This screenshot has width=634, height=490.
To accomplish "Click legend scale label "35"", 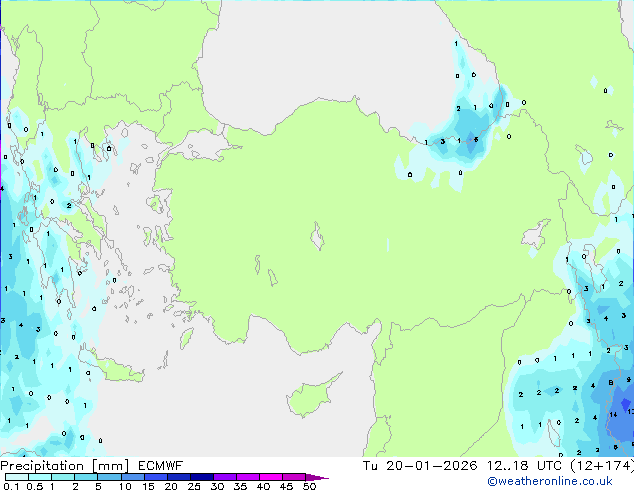I will pyautogui.click(x=240, y=486).
